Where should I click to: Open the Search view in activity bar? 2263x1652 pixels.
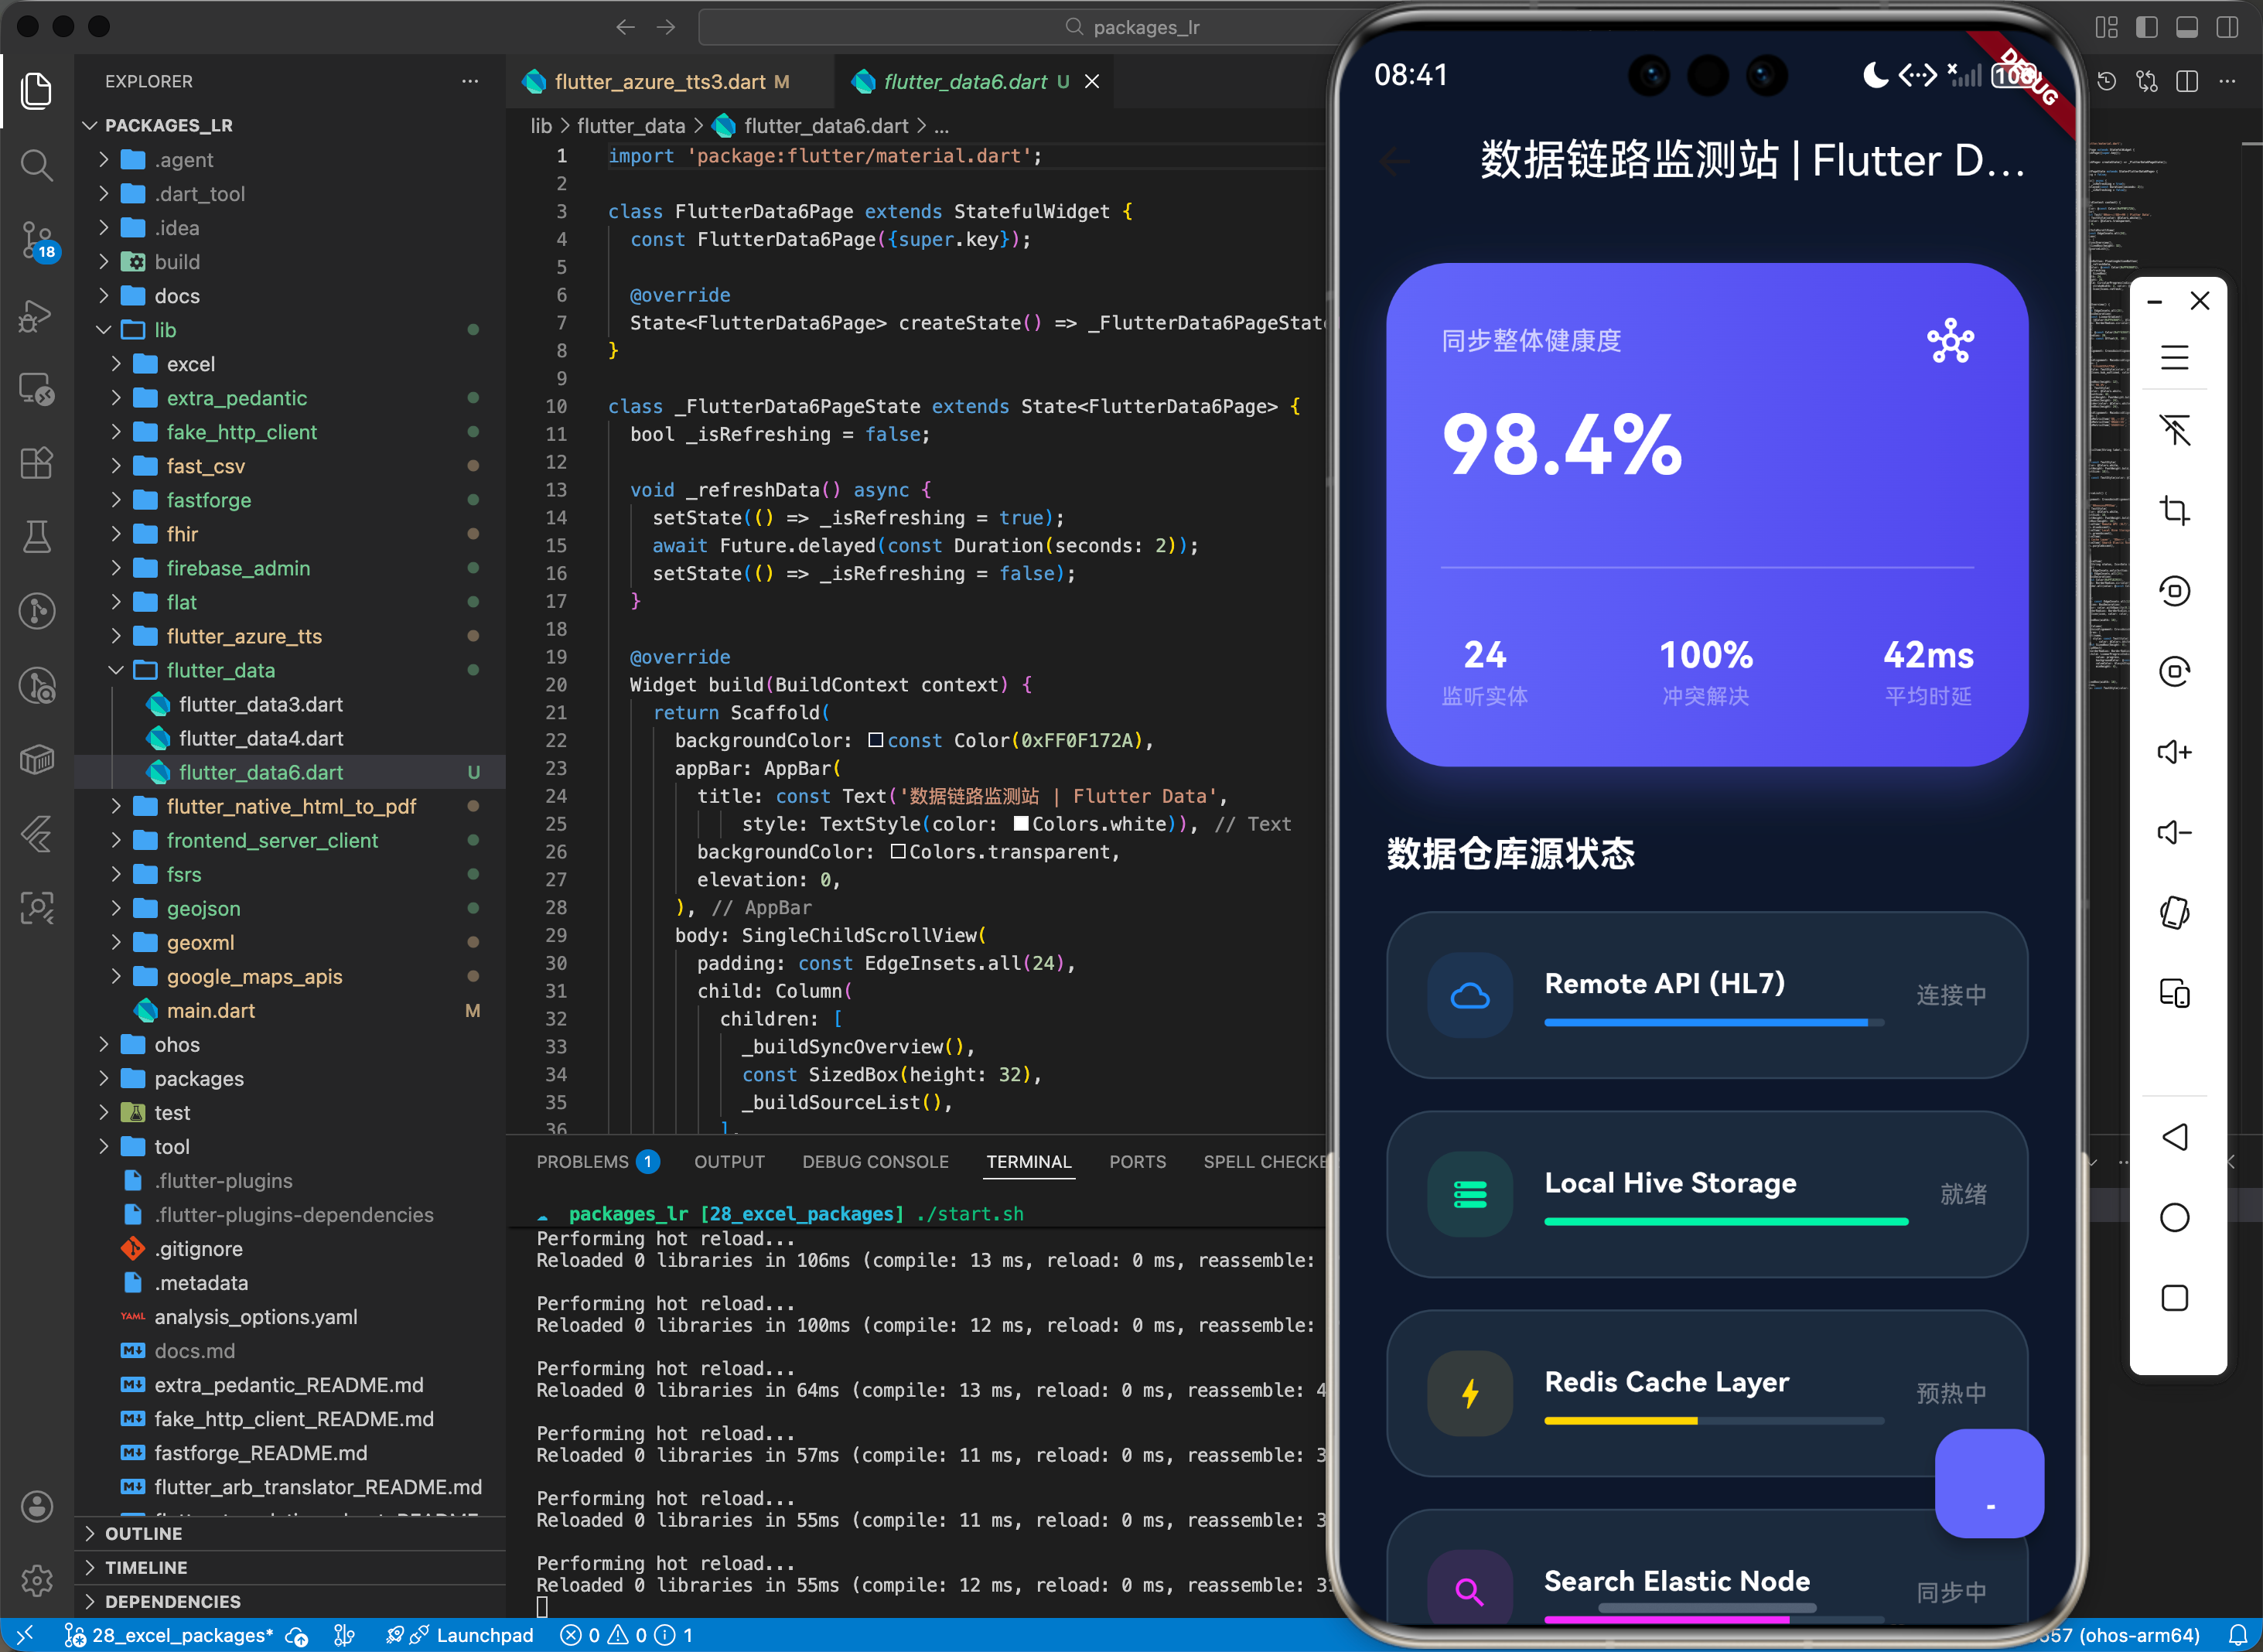pyautogui.click(x=37, y=165)
